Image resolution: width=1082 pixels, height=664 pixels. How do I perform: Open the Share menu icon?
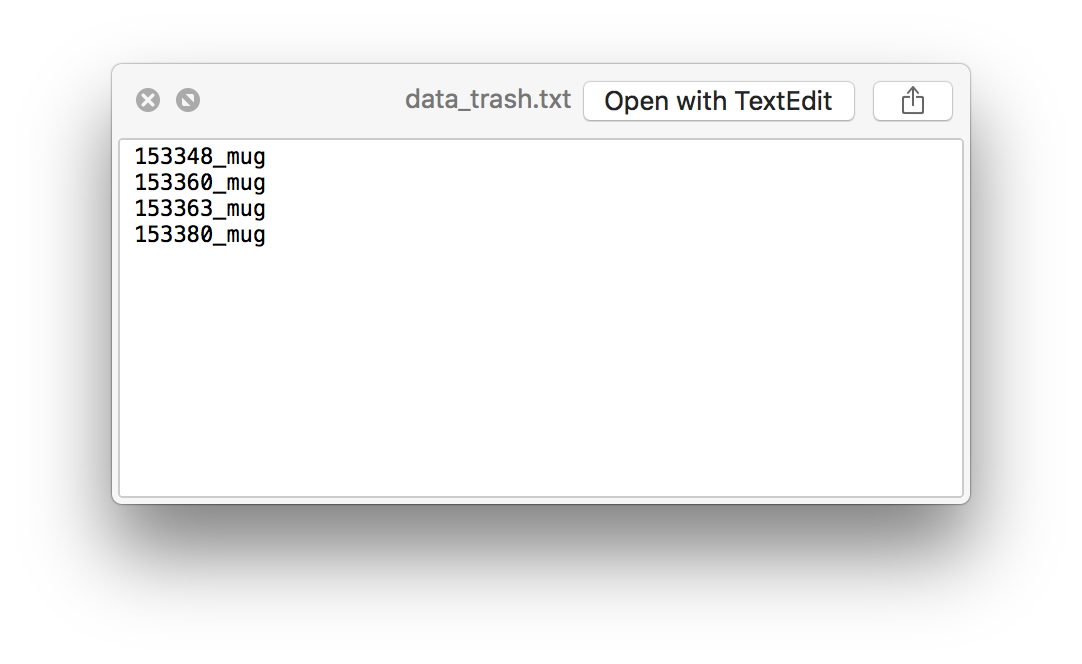[912, 101]
